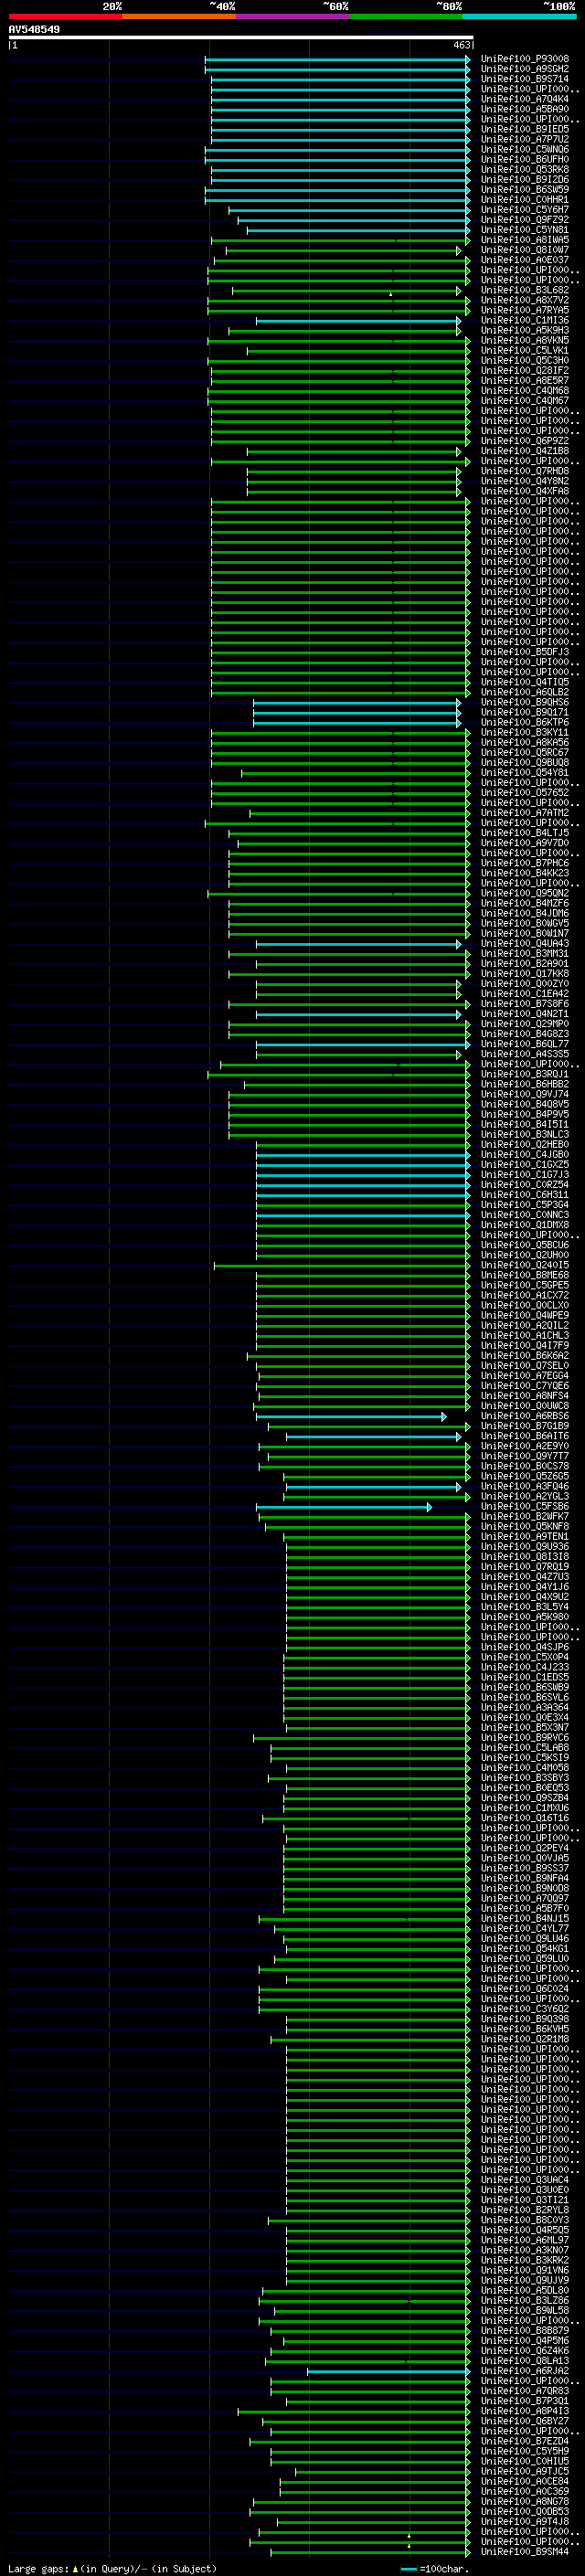
Task: Open hit UniRef100_Q17KK8
Action: pyautogui.click(x=525, y=973)
